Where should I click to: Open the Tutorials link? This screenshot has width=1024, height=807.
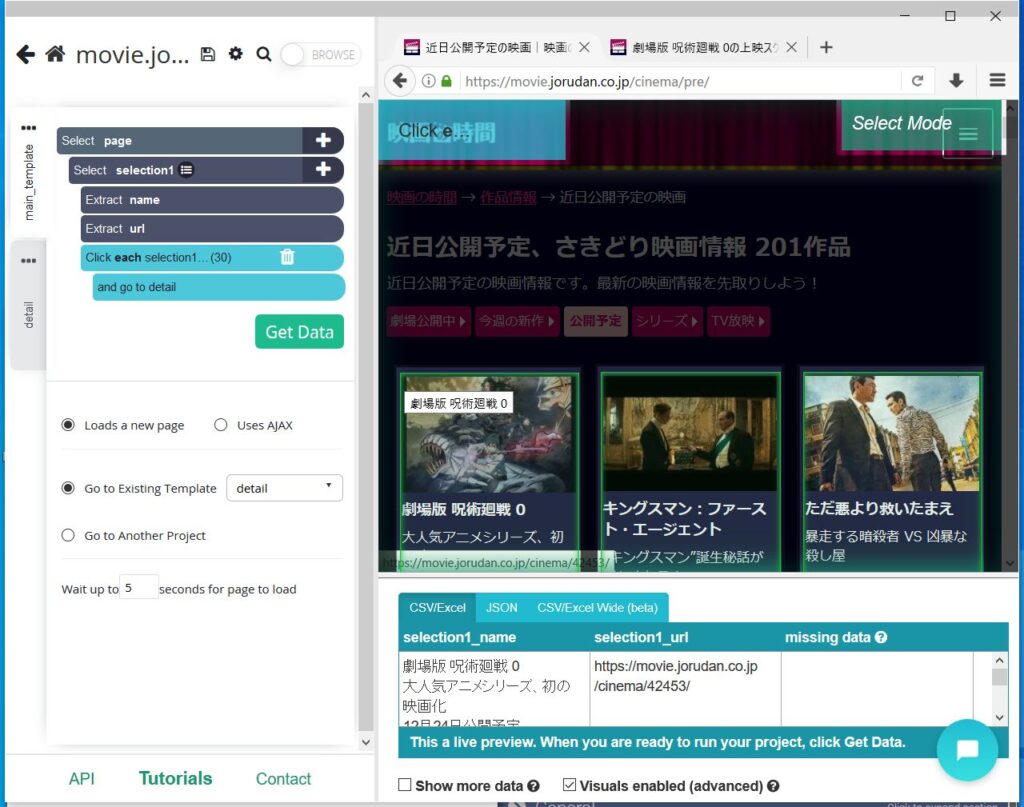[175, 778]
